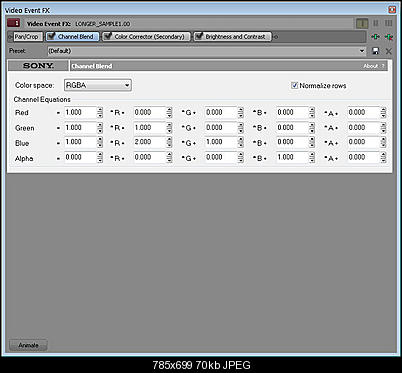Click the Channel Equations label
The image size is (402, 373).
point(42,99)
